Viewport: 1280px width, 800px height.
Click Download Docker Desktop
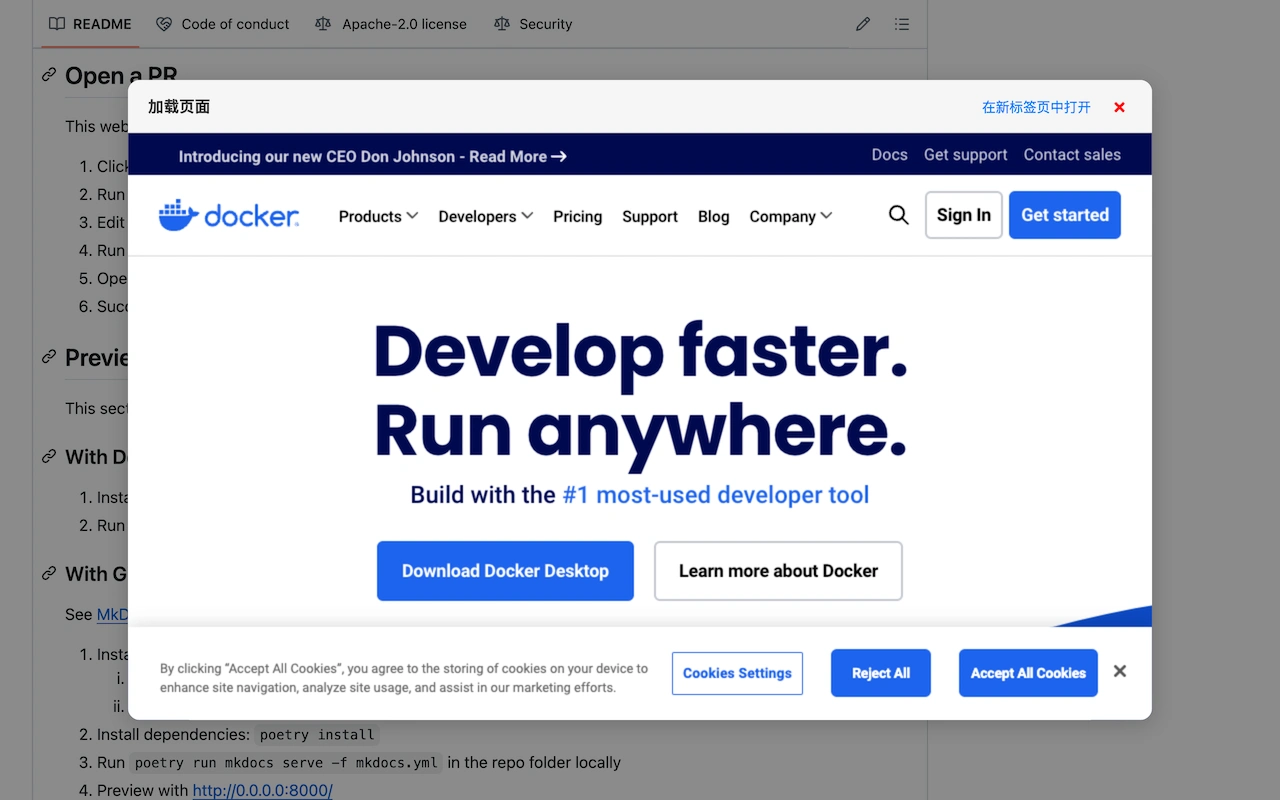pos(505,570)
